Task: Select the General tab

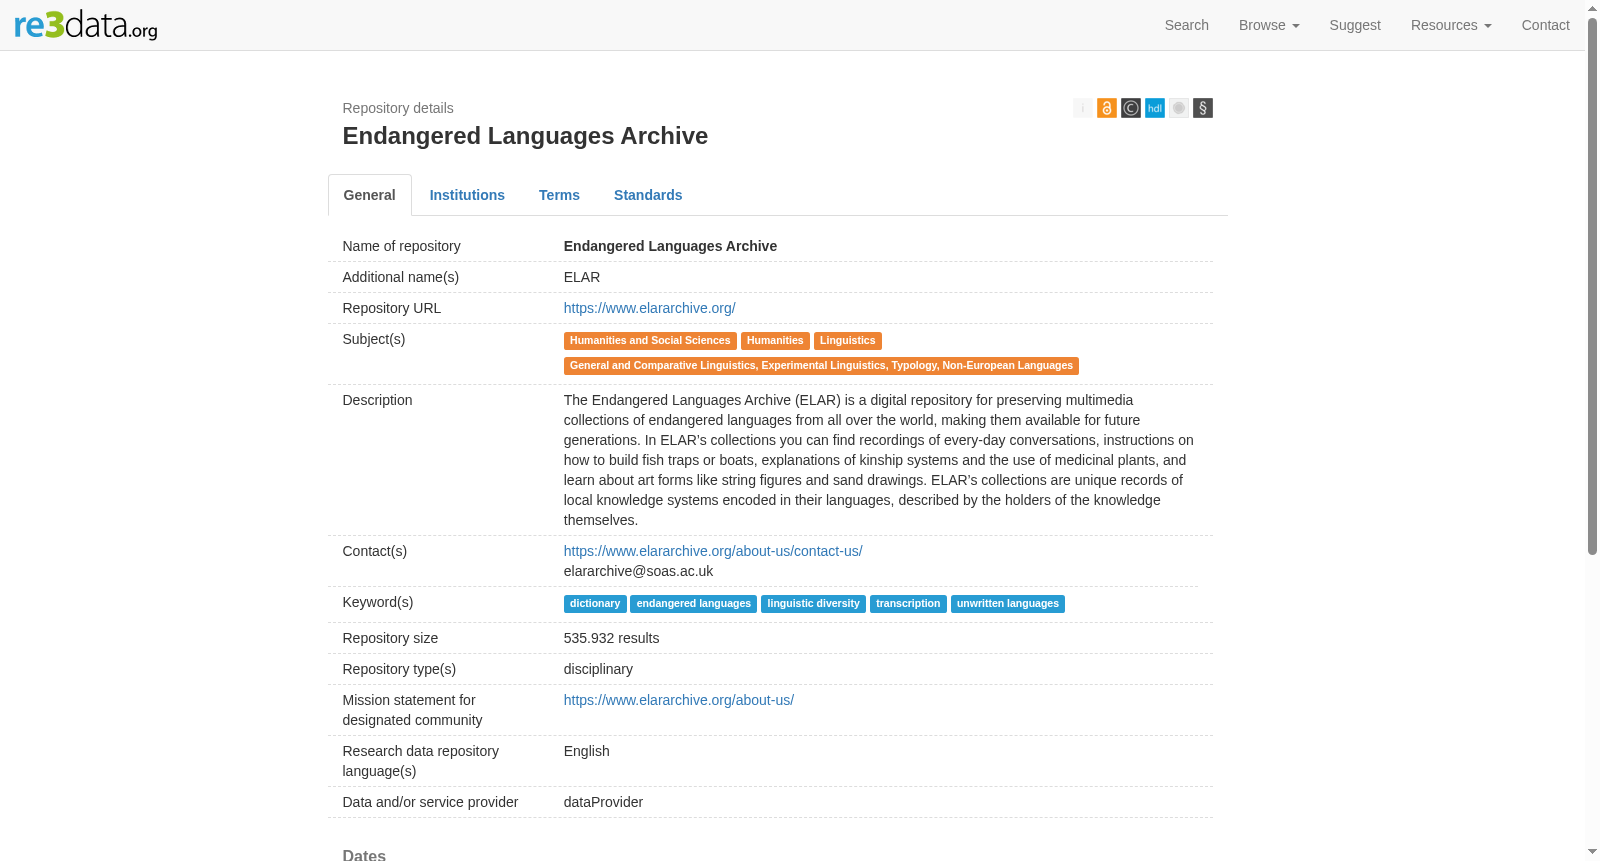Action: pyautogui.click(x=370, y=195)
